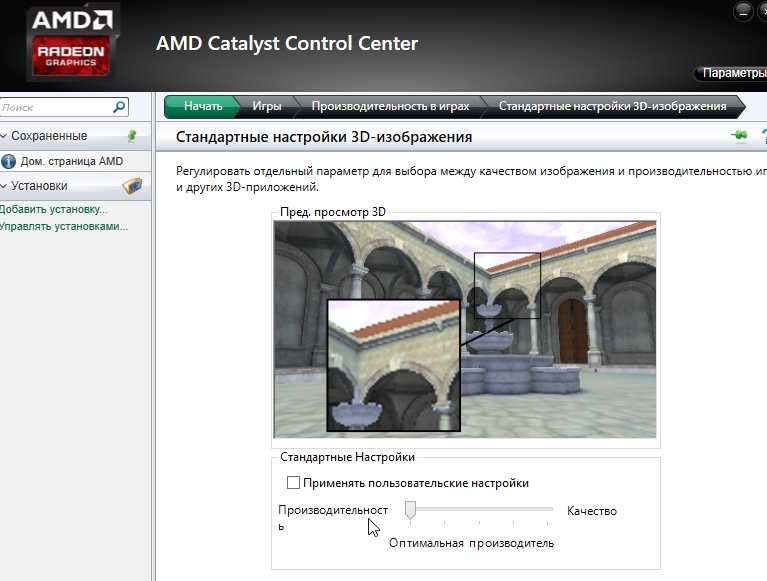
Task: Click Управлять установками link
Action: 64,226
